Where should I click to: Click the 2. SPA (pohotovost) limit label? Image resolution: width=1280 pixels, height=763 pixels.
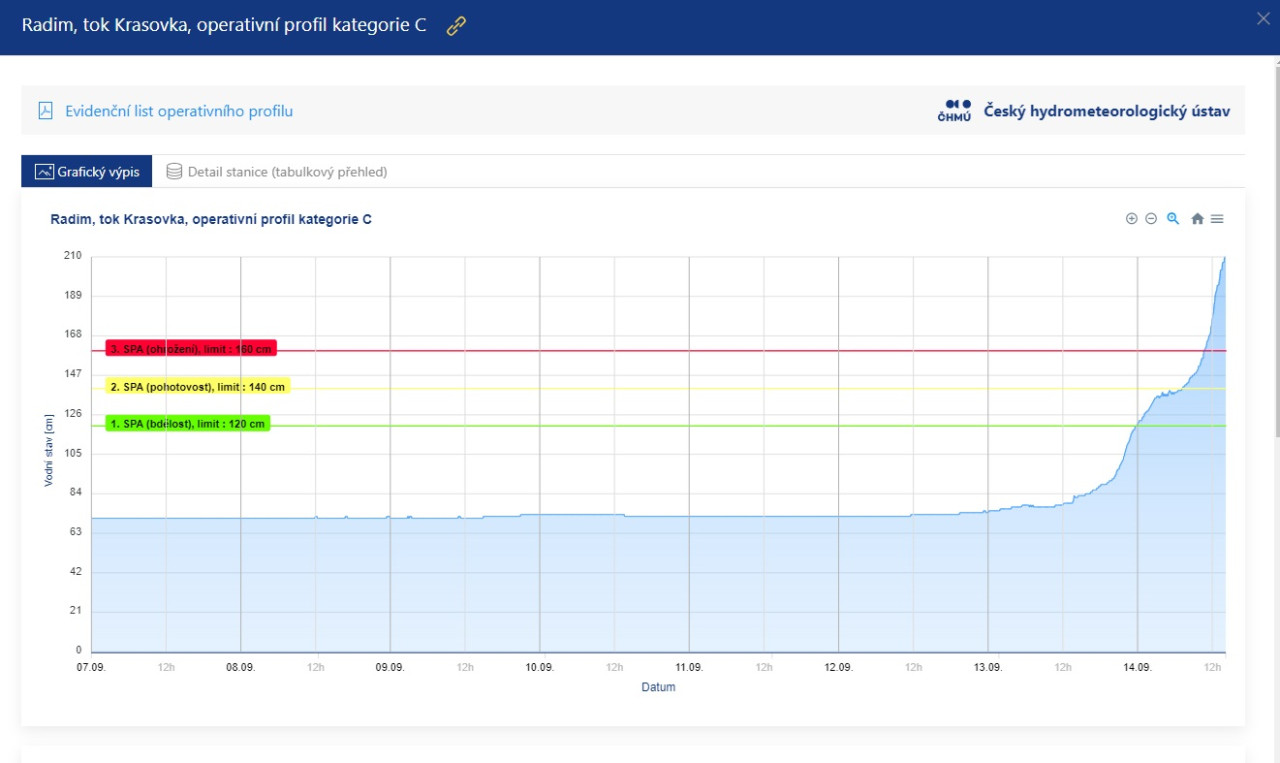(x=198, y=387)
